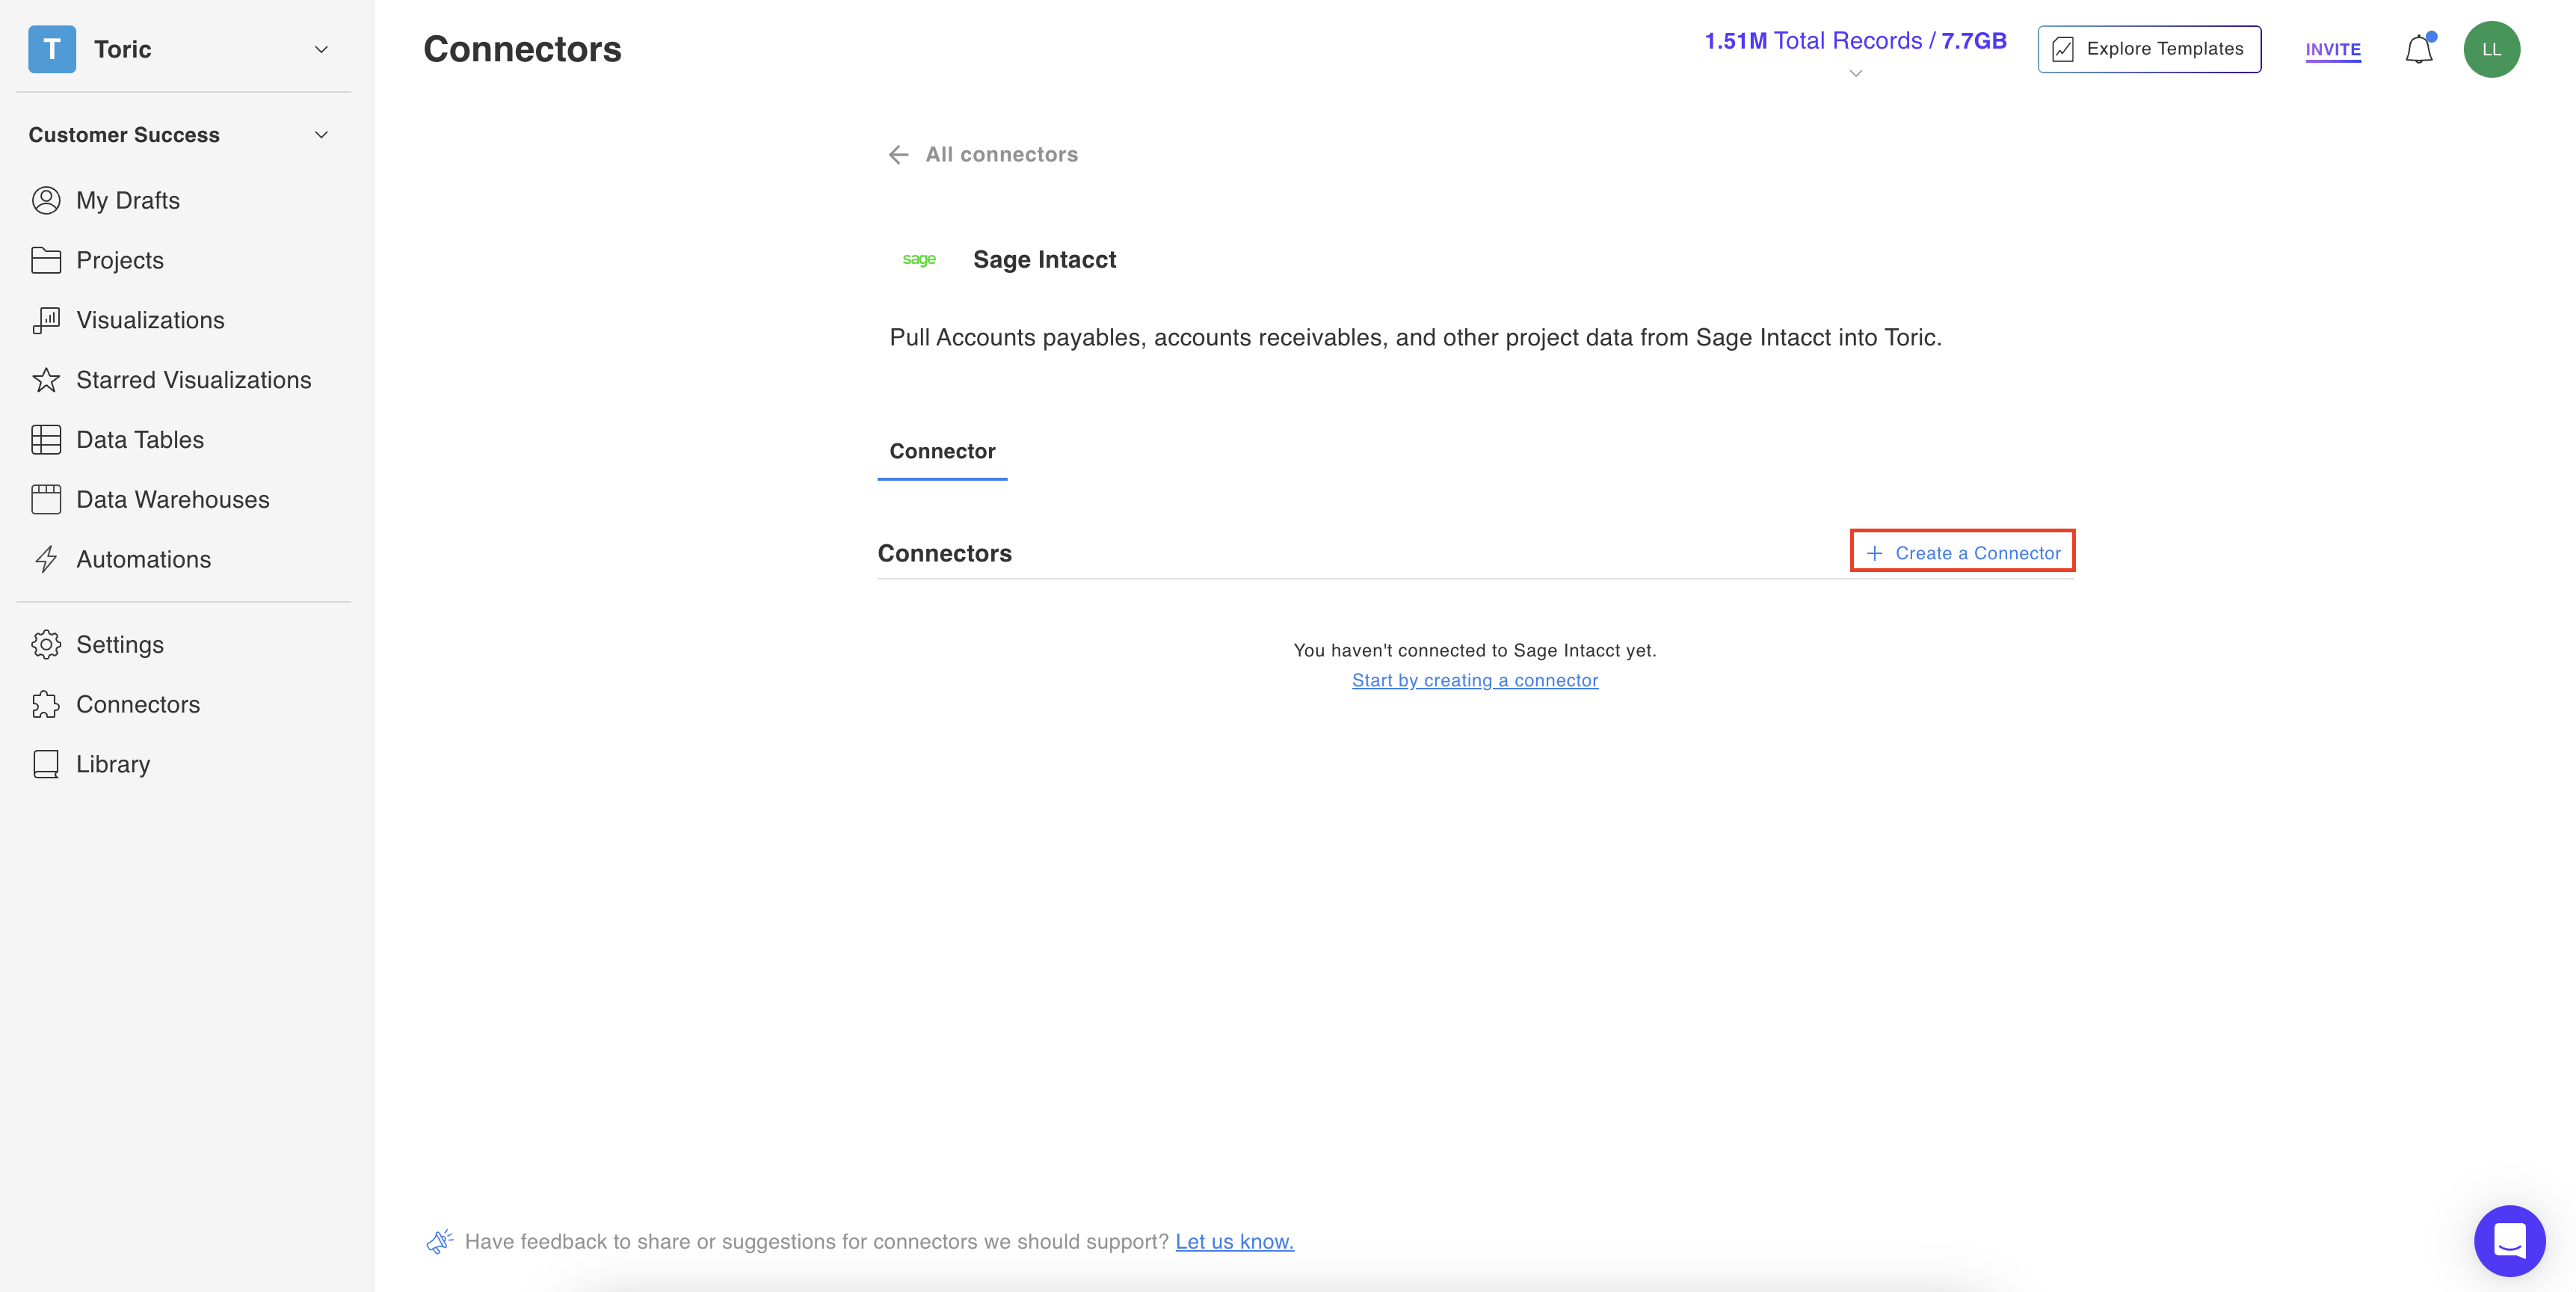Click the Connectors page heading
The width and height of the screenshot is (2576, 1292).
[x=522, y=49]
